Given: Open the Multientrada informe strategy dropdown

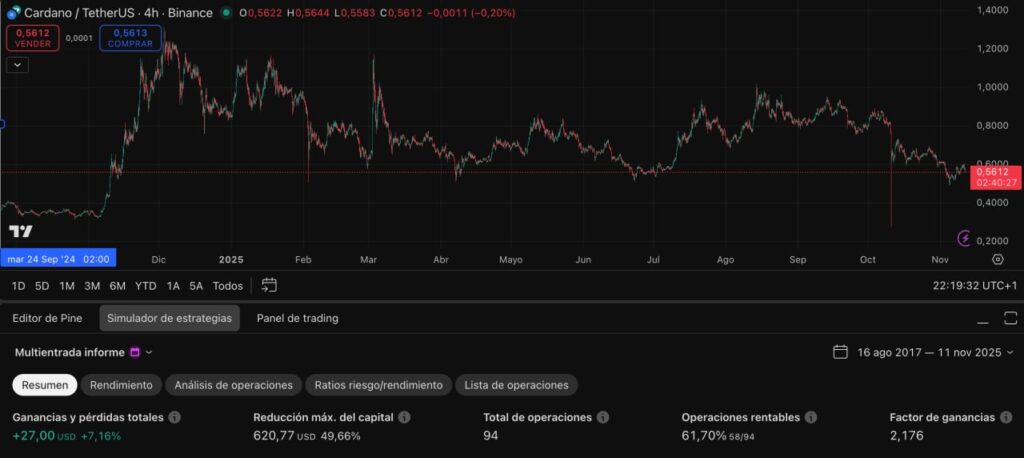Looking at the screenshot, I should 84,352.
